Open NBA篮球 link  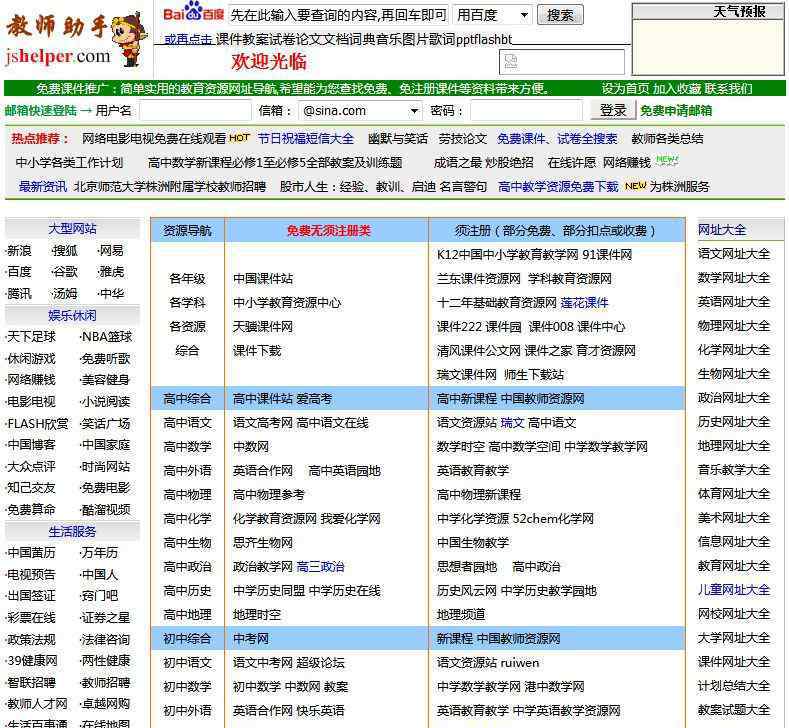click(x=107, y=337)
